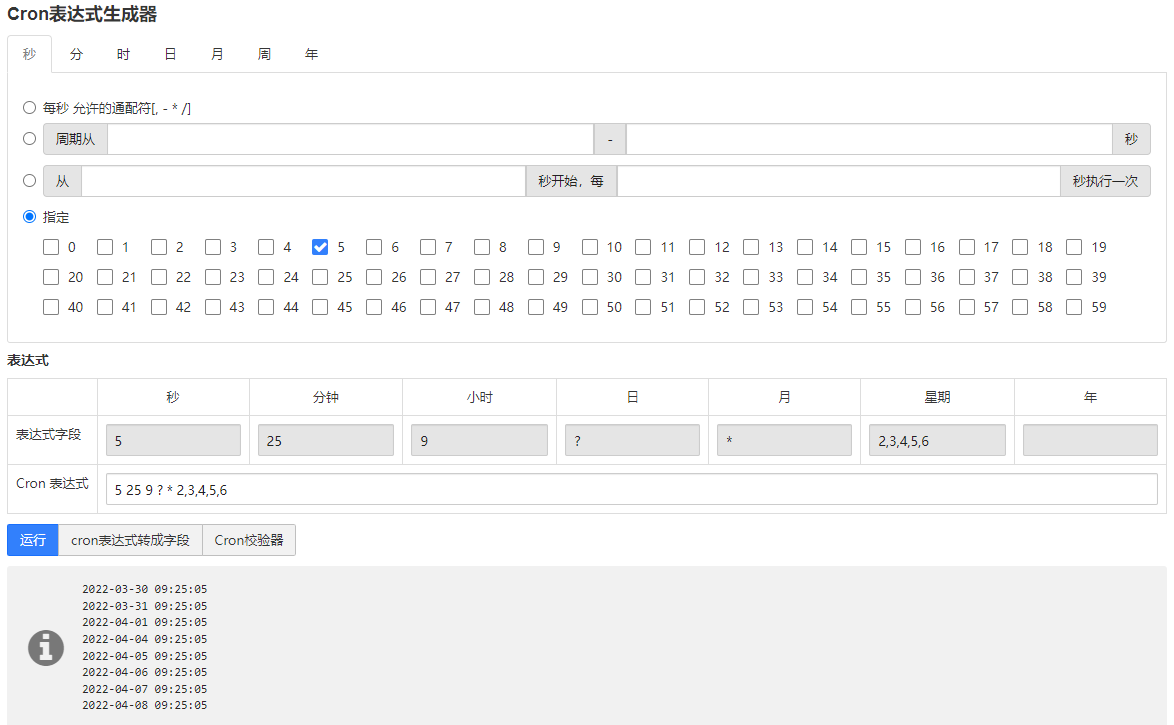
Task: Open the 年 tab
Action: (x=311, y=54)
